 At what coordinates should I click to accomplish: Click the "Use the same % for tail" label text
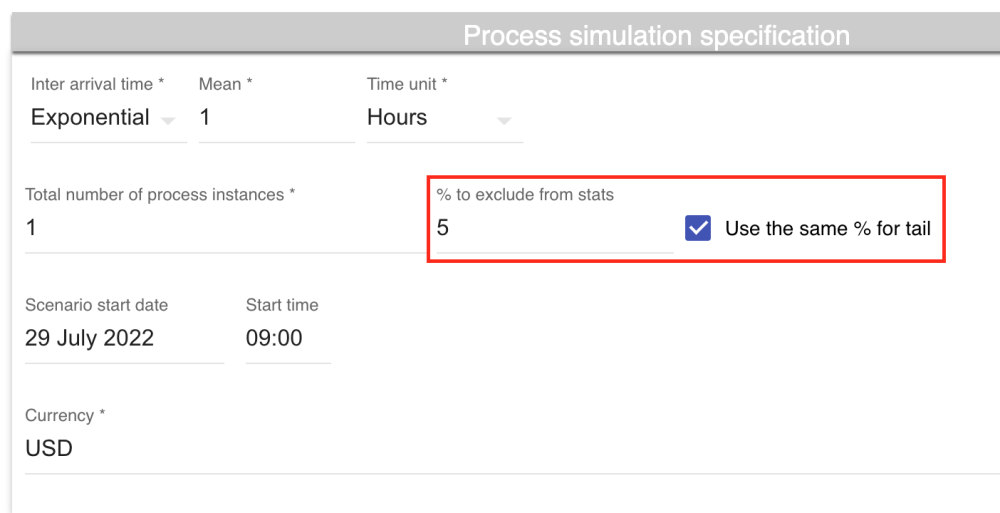coord(827,228)
